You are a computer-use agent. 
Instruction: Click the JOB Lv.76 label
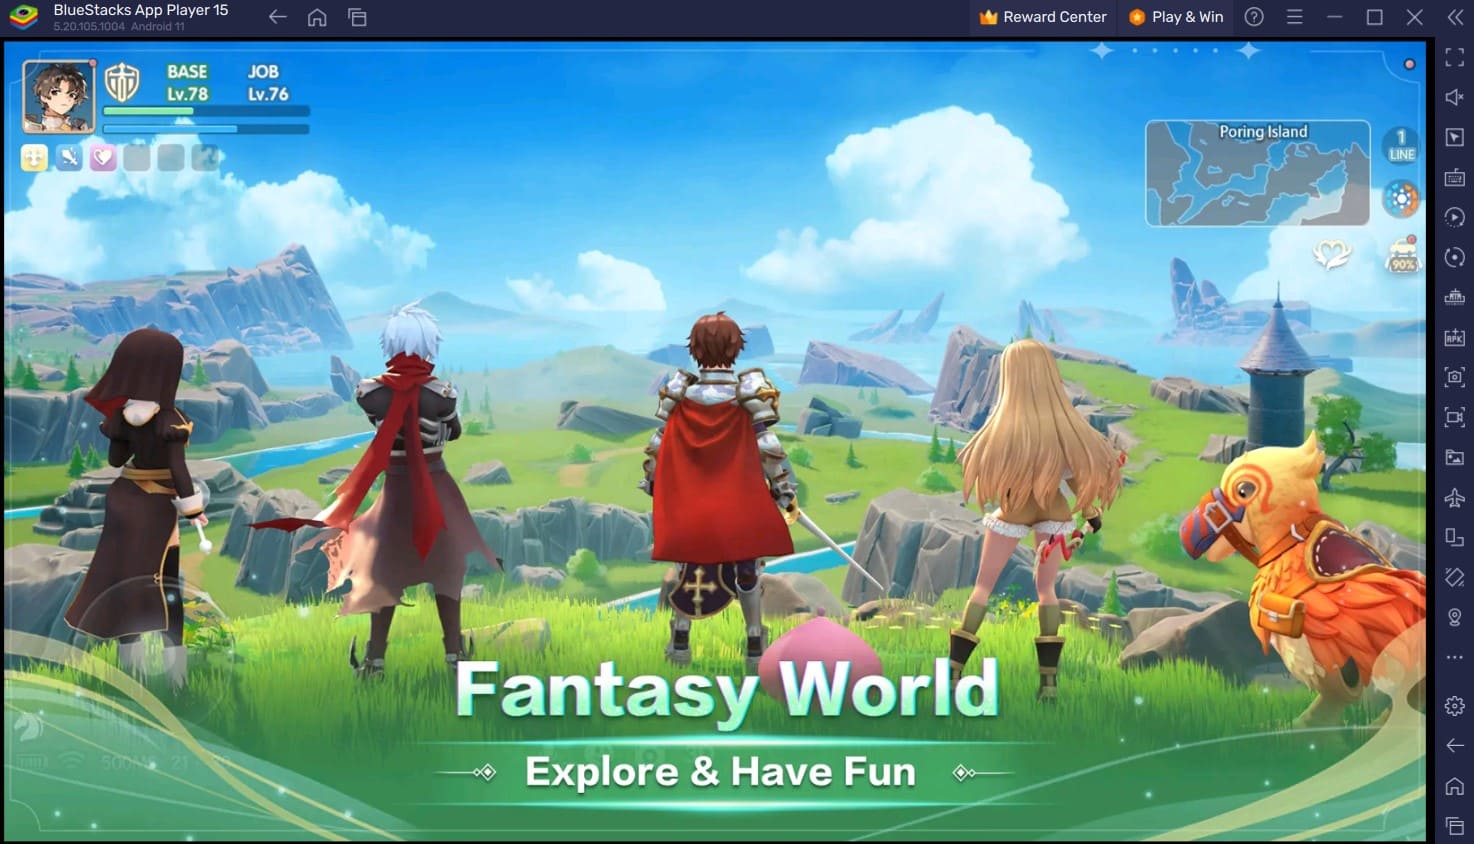267,83
